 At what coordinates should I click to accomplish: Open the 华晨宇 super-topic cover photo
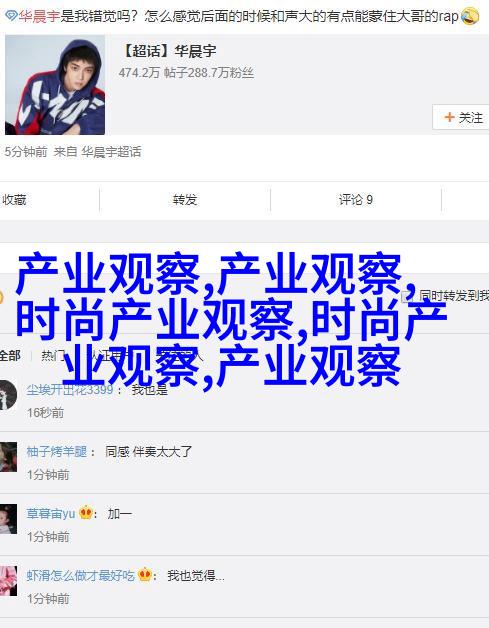coord(55,85)
